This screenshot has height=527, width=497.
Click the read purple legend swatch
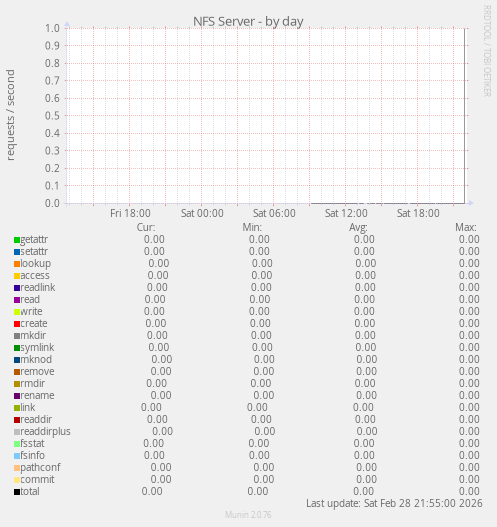pos(17,300)
